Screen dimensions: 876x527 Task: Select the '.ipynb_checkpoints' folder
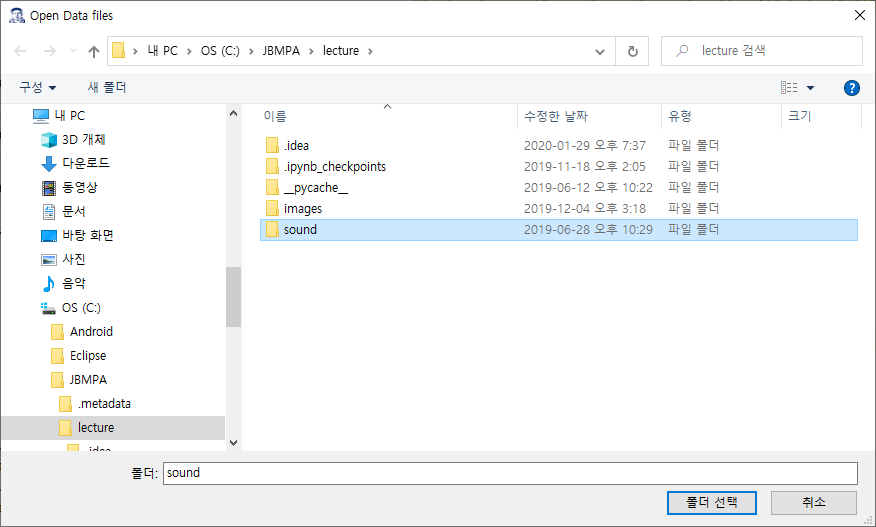(x=335, y=167)
